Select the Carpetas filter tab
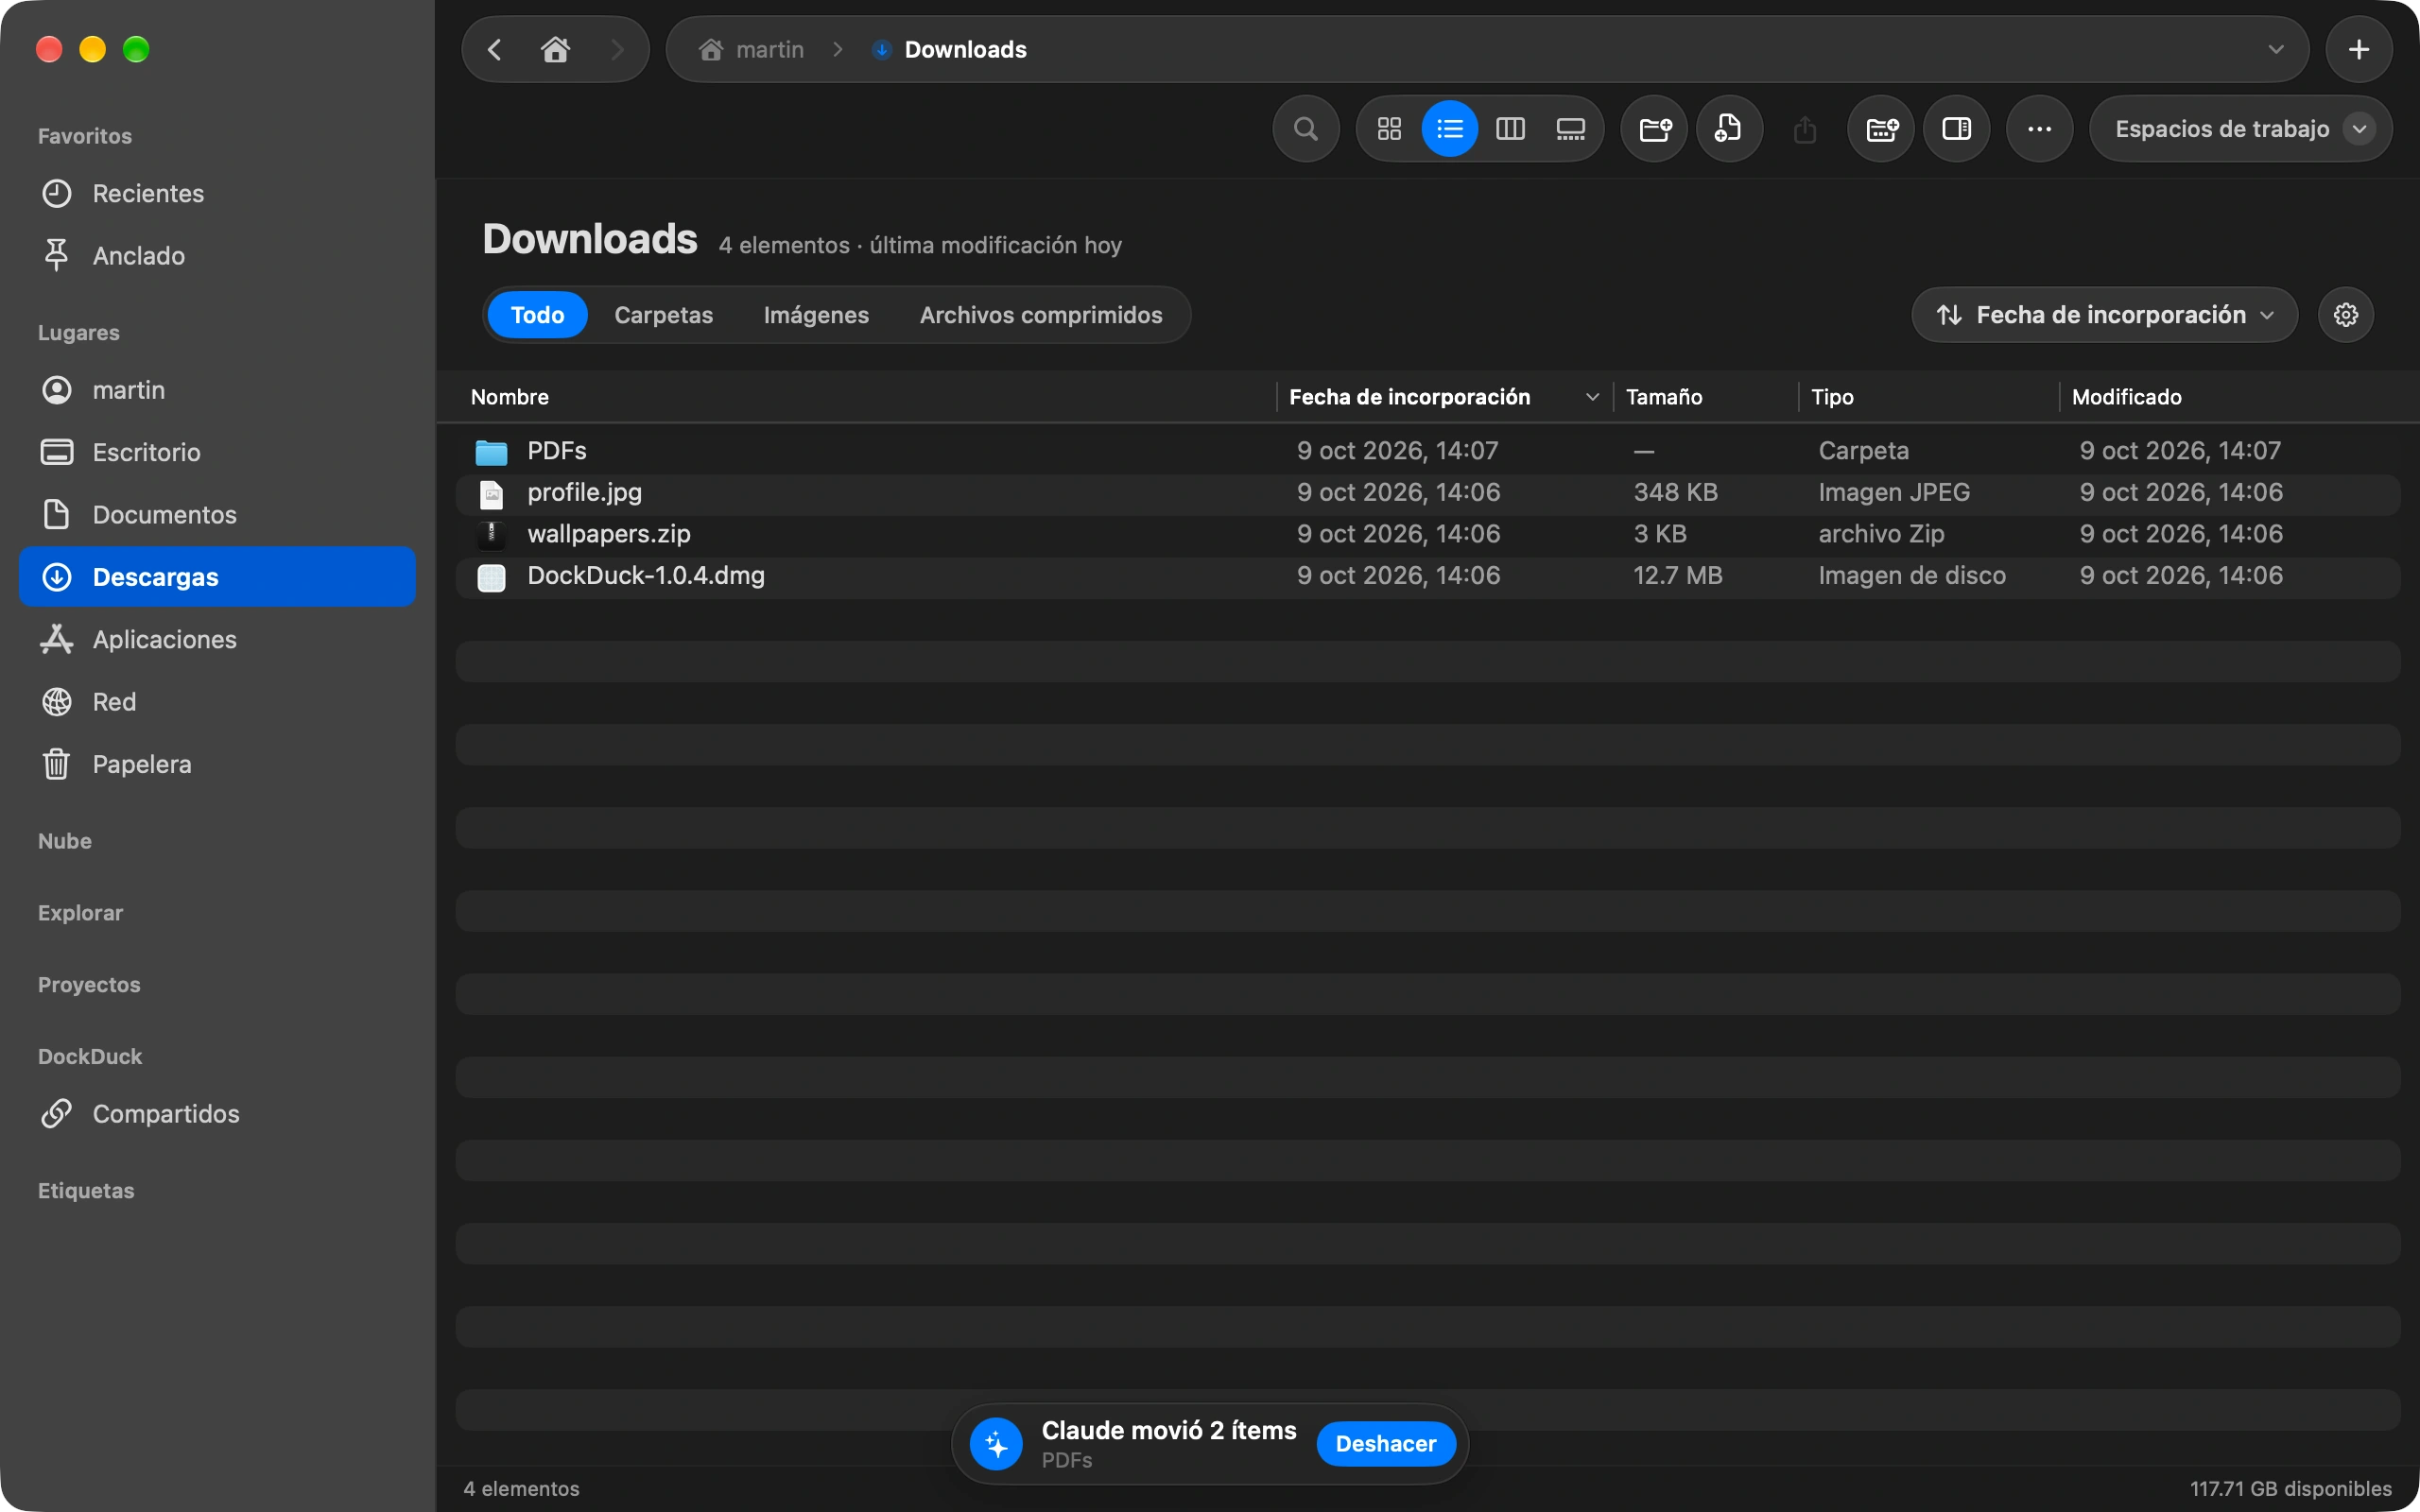The width and height of the screenshot is (2420, 1512). pyautogui.click(x=664, y=315)
